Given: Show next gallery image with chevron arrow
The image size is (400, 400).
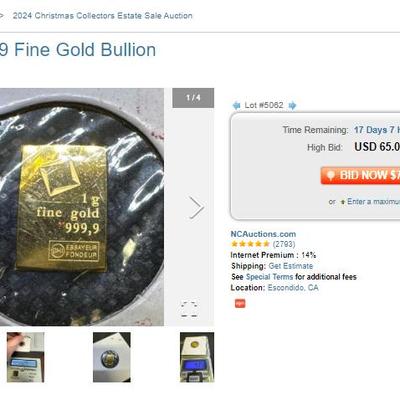Looking at the screenshot, I should pos(196,207).
